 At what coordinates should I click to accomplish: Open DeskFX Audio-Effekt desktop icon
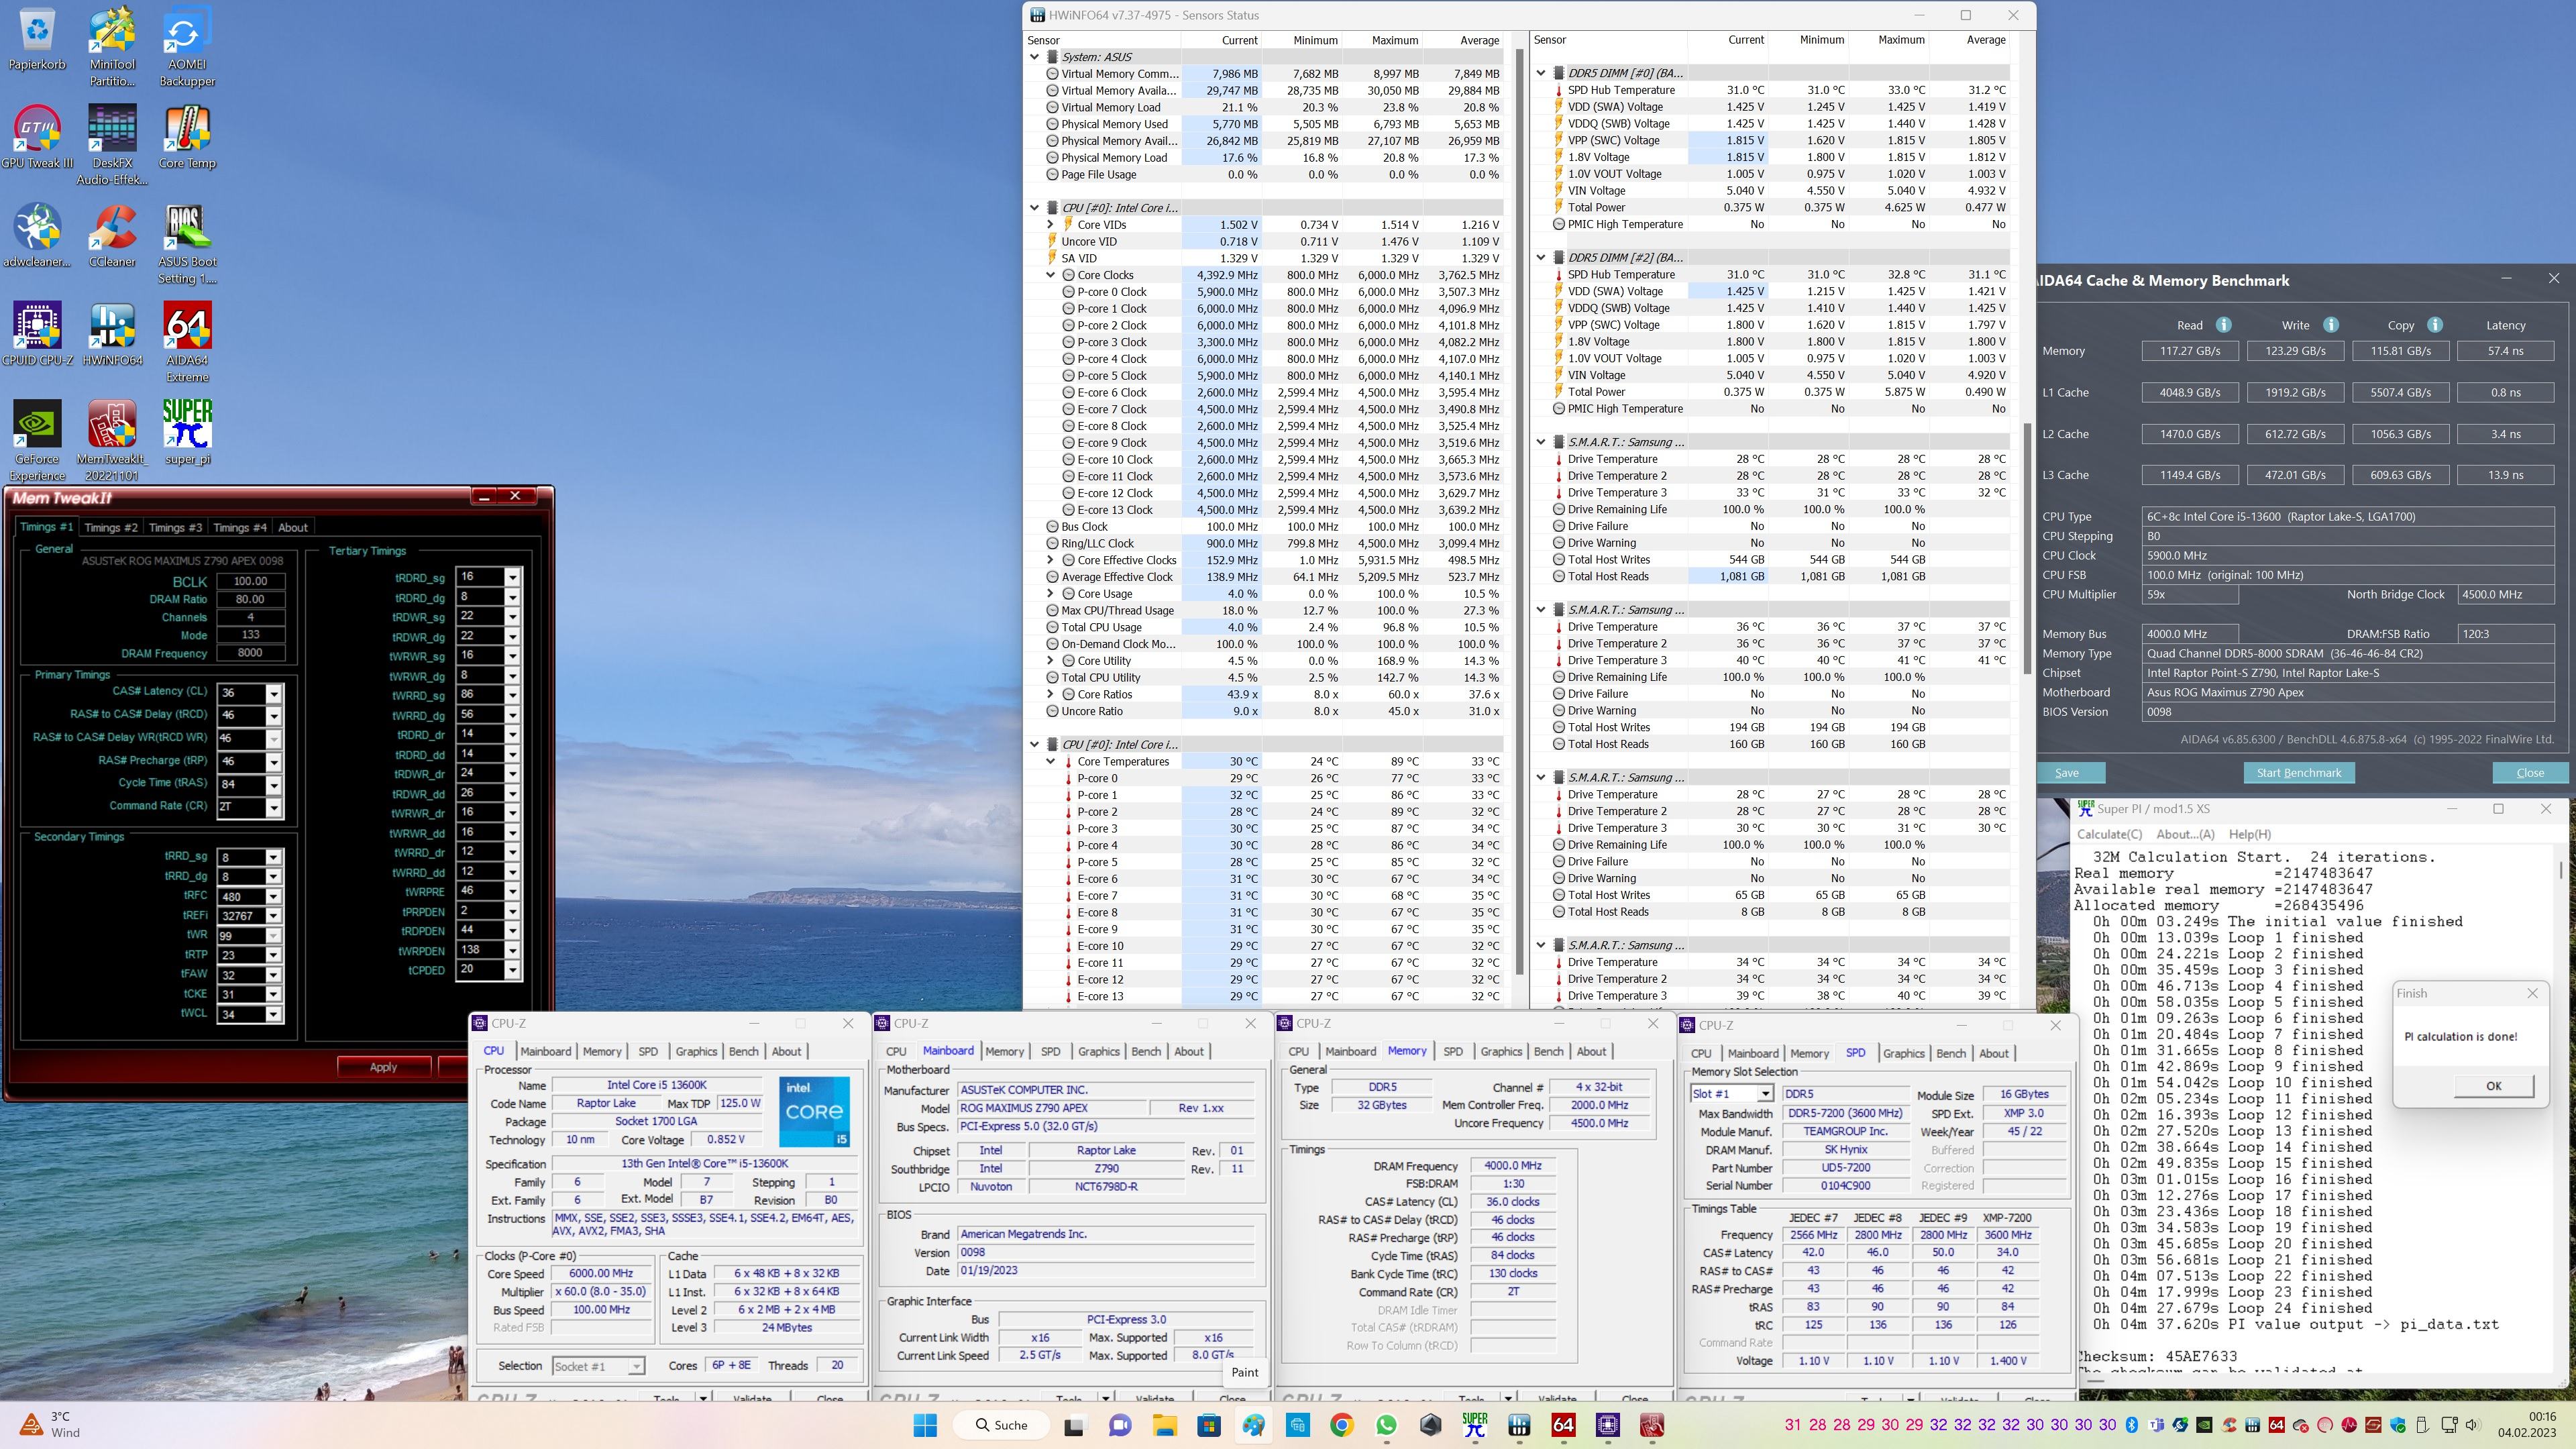click(112, 145)
